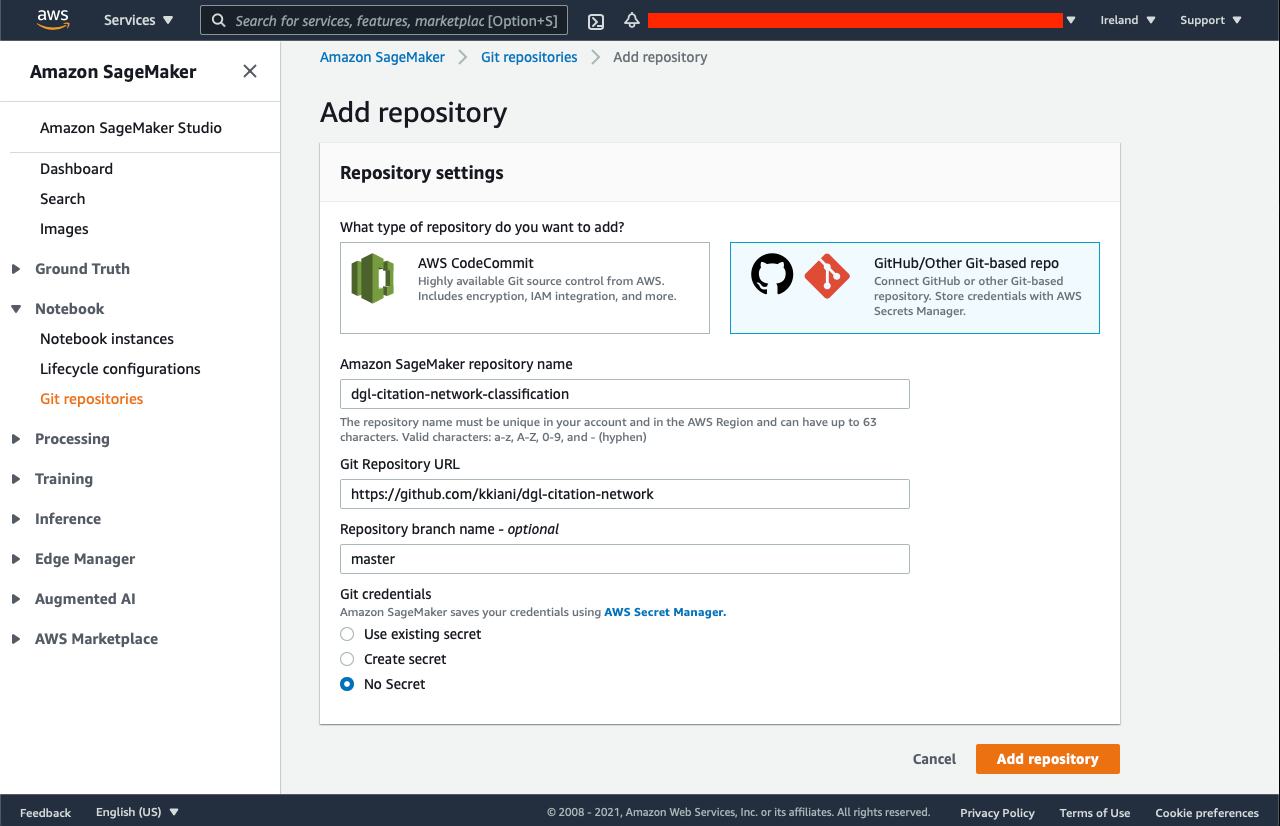Image resolution: width=1280 pixels, height=826 pixels.
Task: Go to Git repositories breadcrumb
Action: [529, 57]
